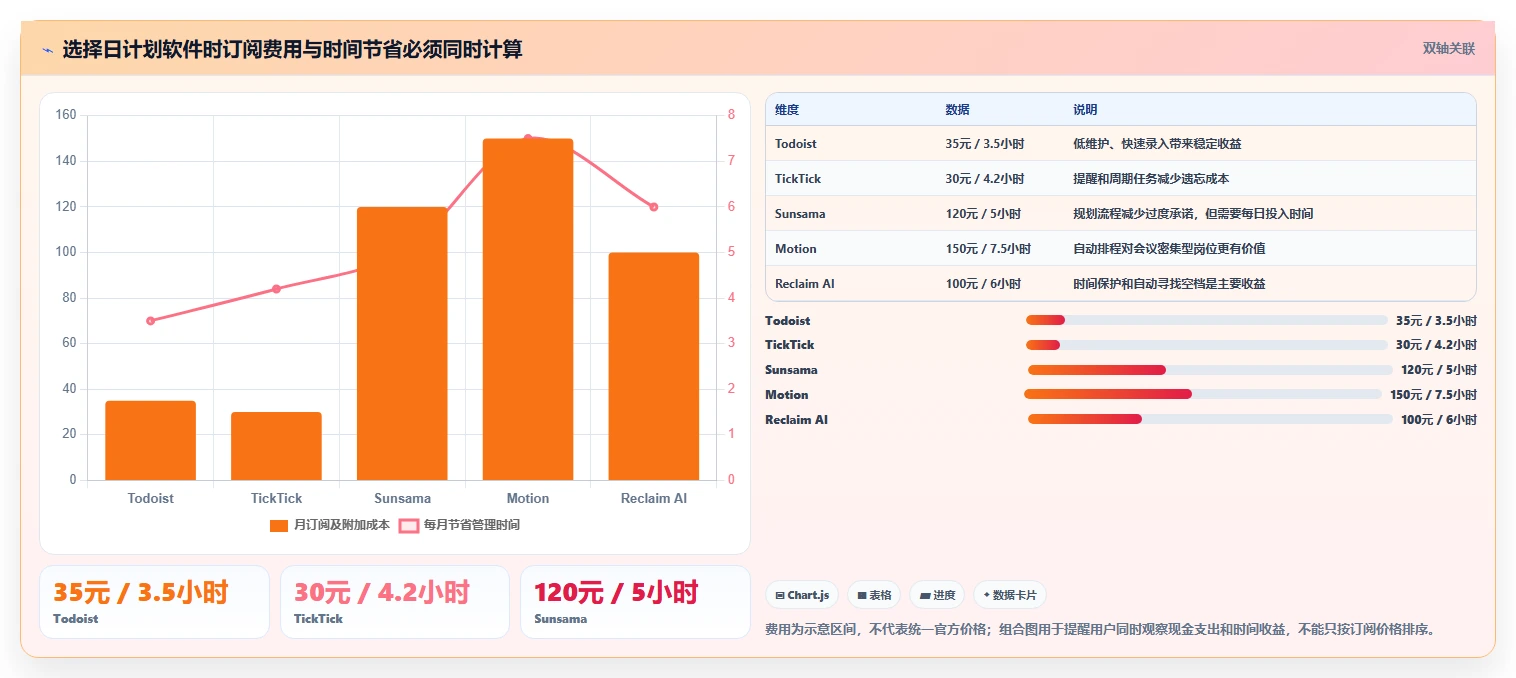1516x678 pixels.
Task: Click the Motion x-axis label
Action: tap(528, 498)
